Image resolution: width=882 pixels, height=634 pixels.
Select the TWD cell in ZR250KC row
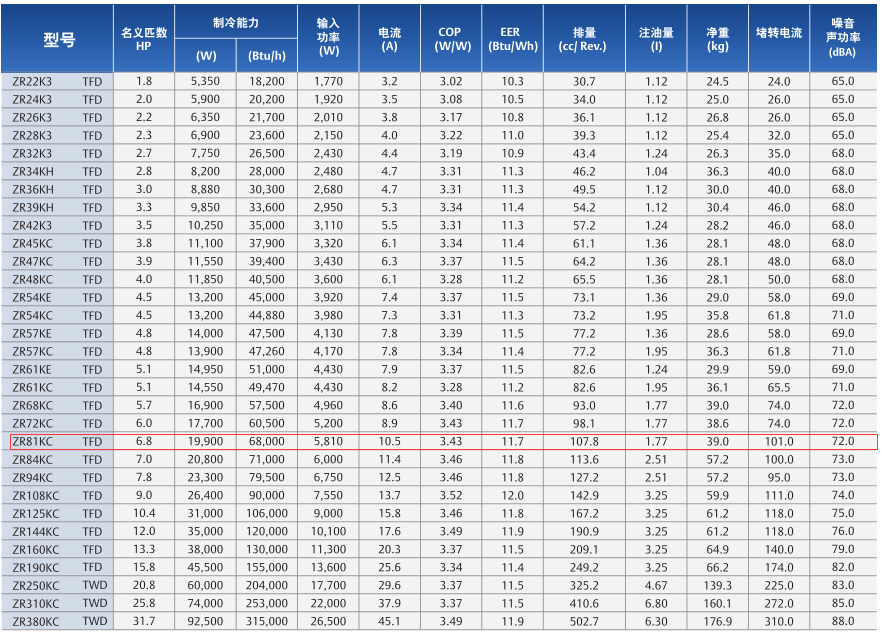94,585
